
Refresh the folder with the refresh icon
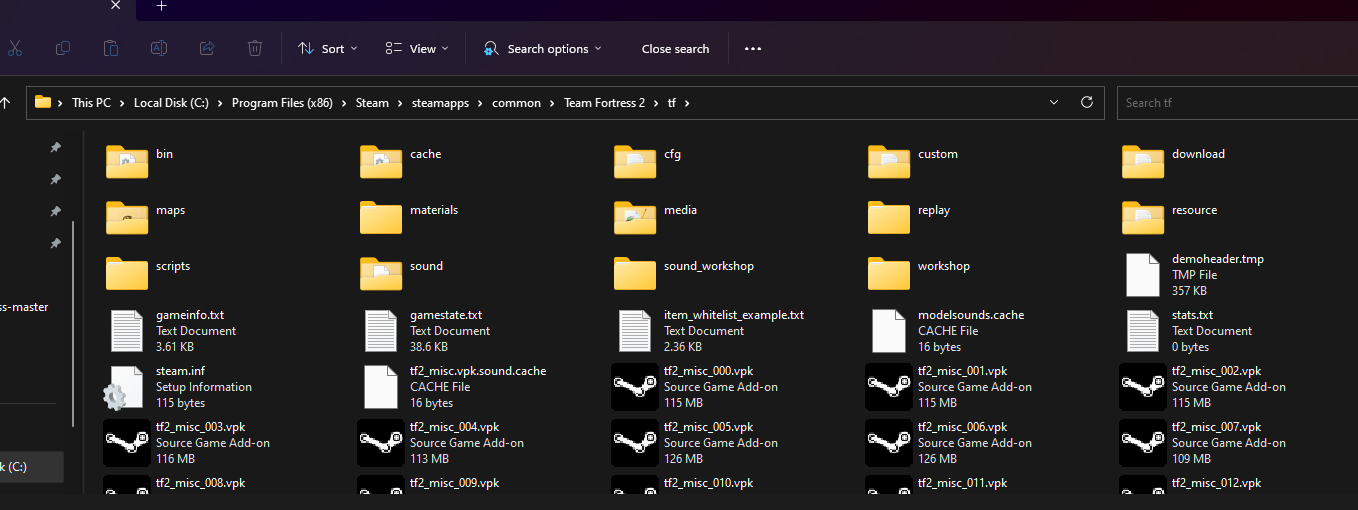(1087, 102)
